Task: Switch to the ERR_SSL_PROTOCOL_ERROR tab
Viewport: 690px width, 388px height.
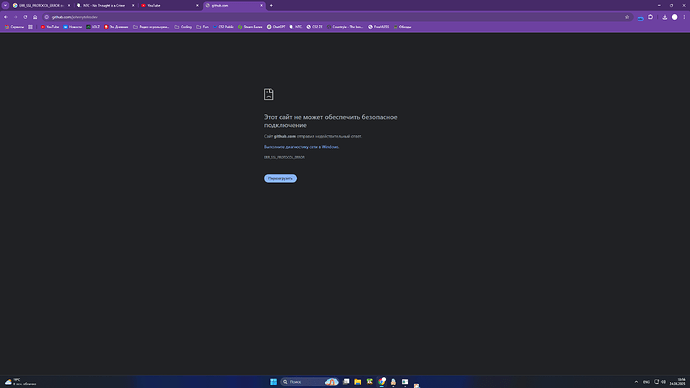Action: pyautogui.click(x=41, y=5)
